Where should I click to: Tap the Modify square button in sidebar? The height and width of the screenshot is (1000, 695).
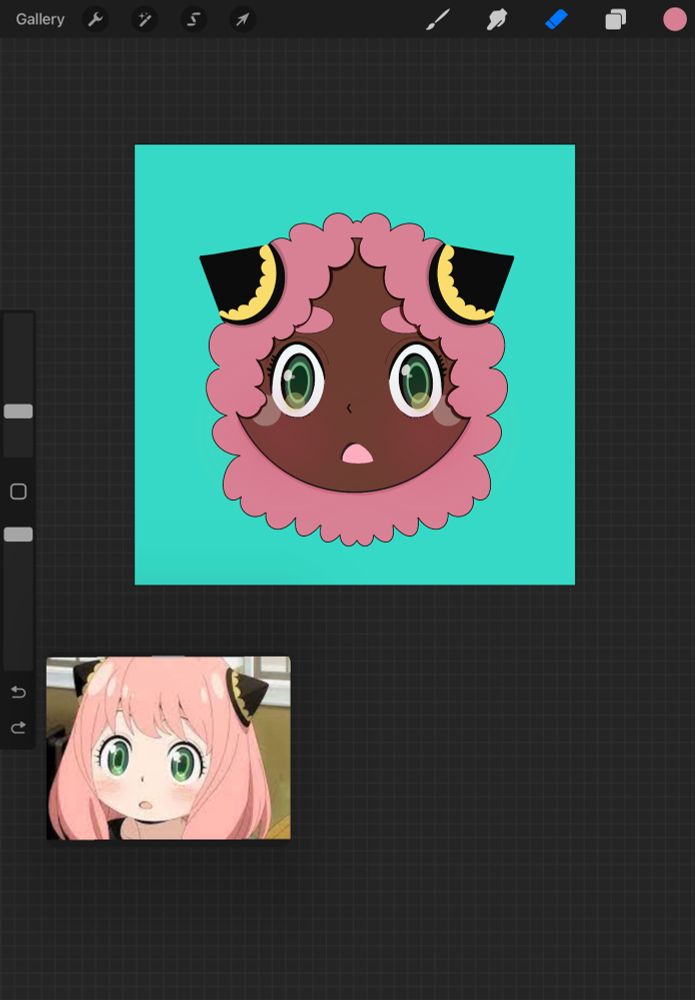point(18,491)
